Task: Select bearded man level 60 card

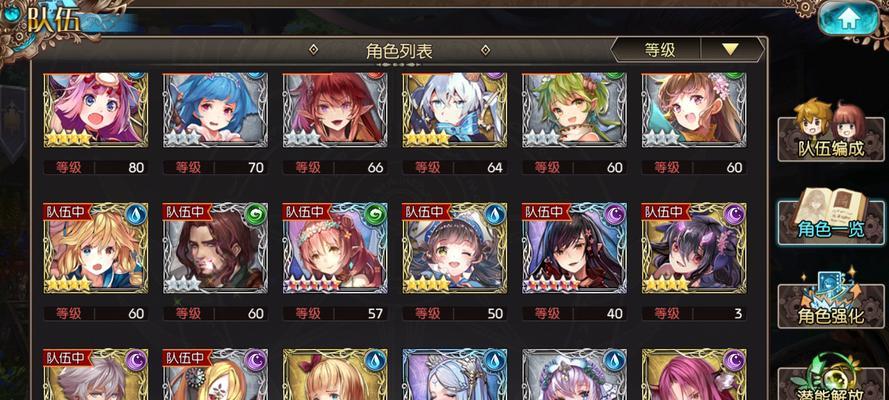Action: pos(215,248)
